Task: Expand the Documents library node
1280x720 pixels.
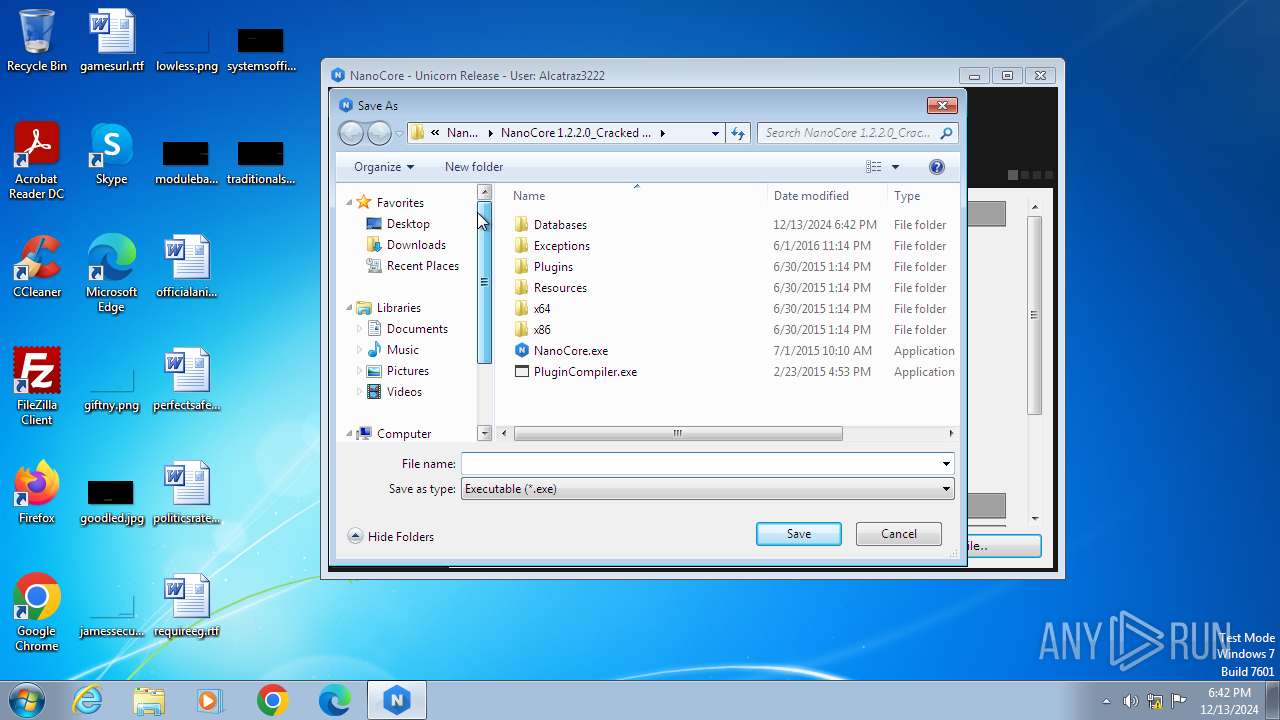Action: (360, 329)
